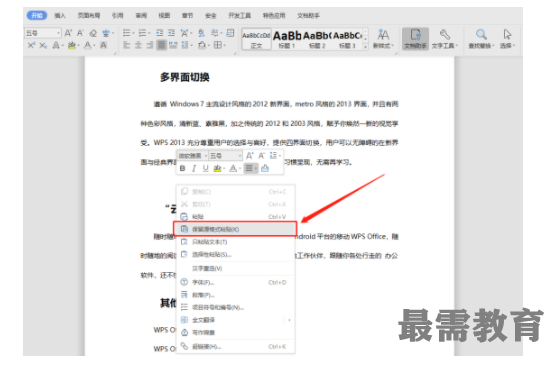This screenshot has width=550, height=365.
Task: Click borders grid icon in ribbon
Action: click(218, 45)
